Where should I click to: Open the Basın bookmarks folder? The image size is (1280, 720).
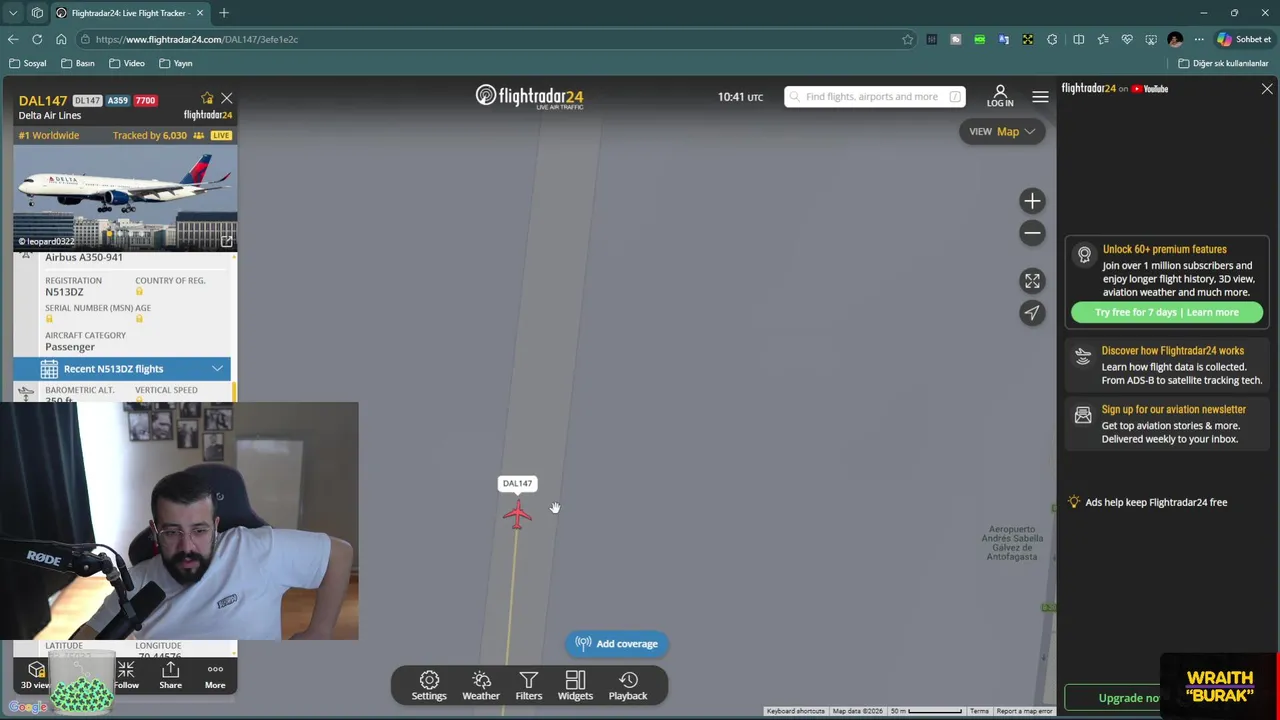(x=78, y=63)
